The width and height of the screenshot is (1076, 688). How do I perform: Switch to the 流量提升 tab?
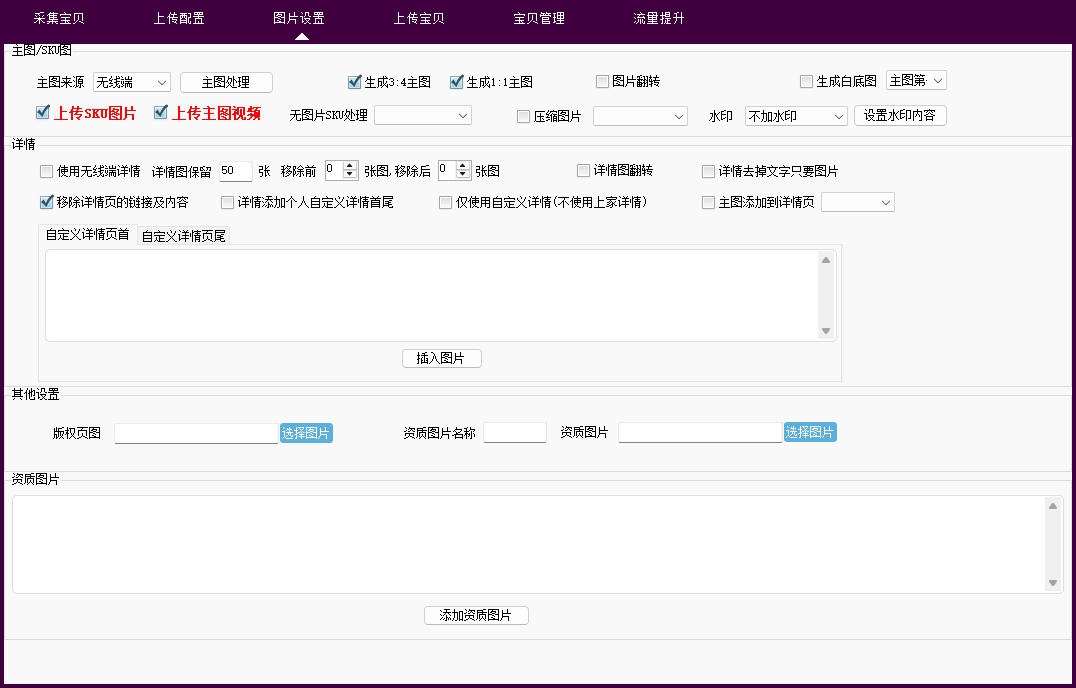point(659,19)
